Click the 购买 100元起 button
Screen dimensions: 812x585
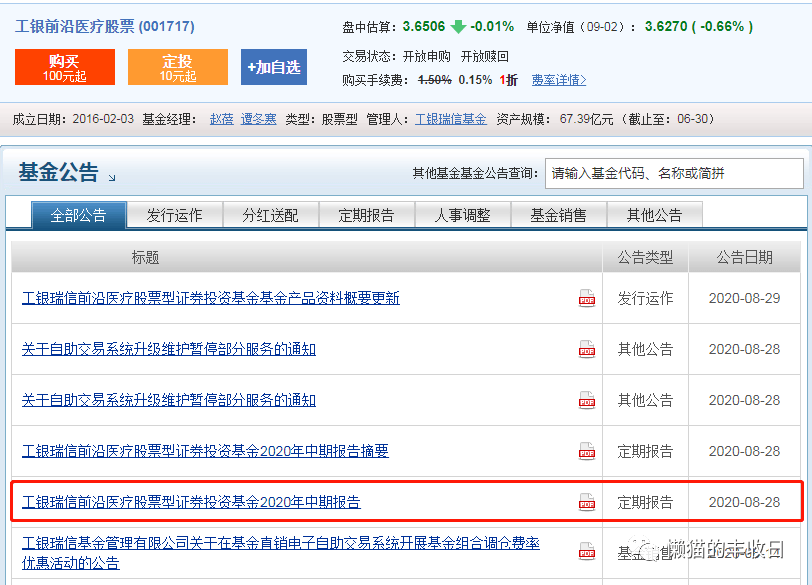65,67
